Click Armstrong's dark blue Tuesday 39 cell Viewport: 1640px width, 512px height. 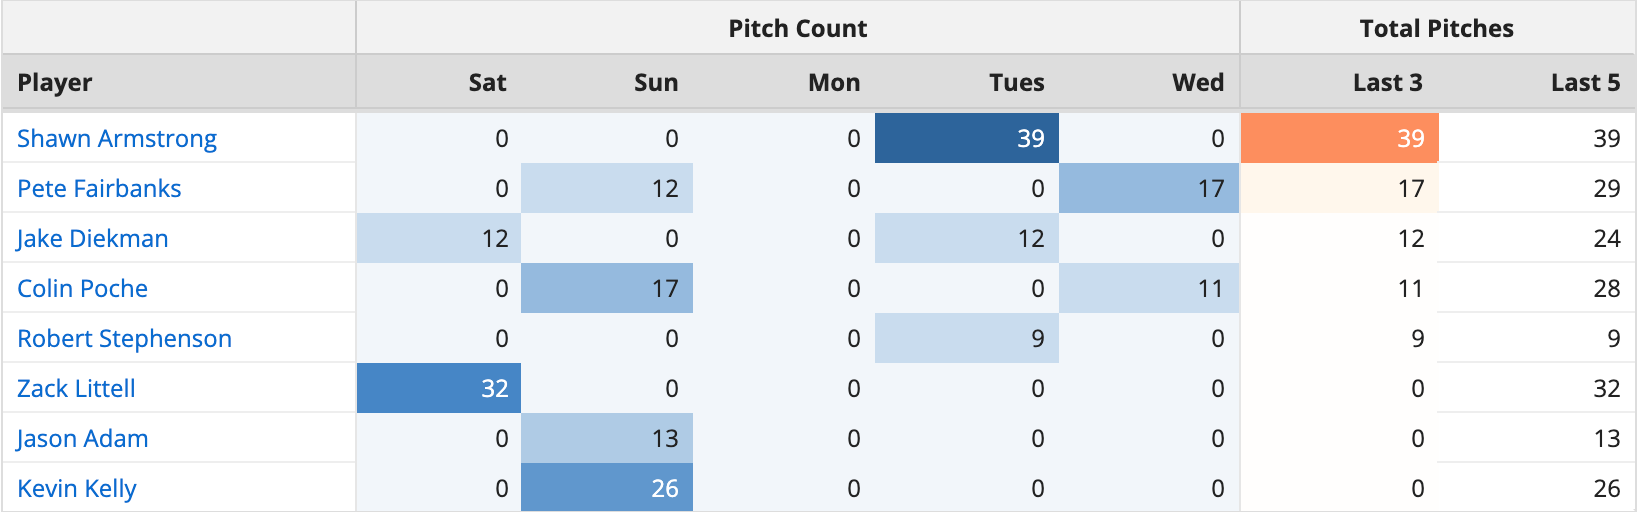pos(967,138)
